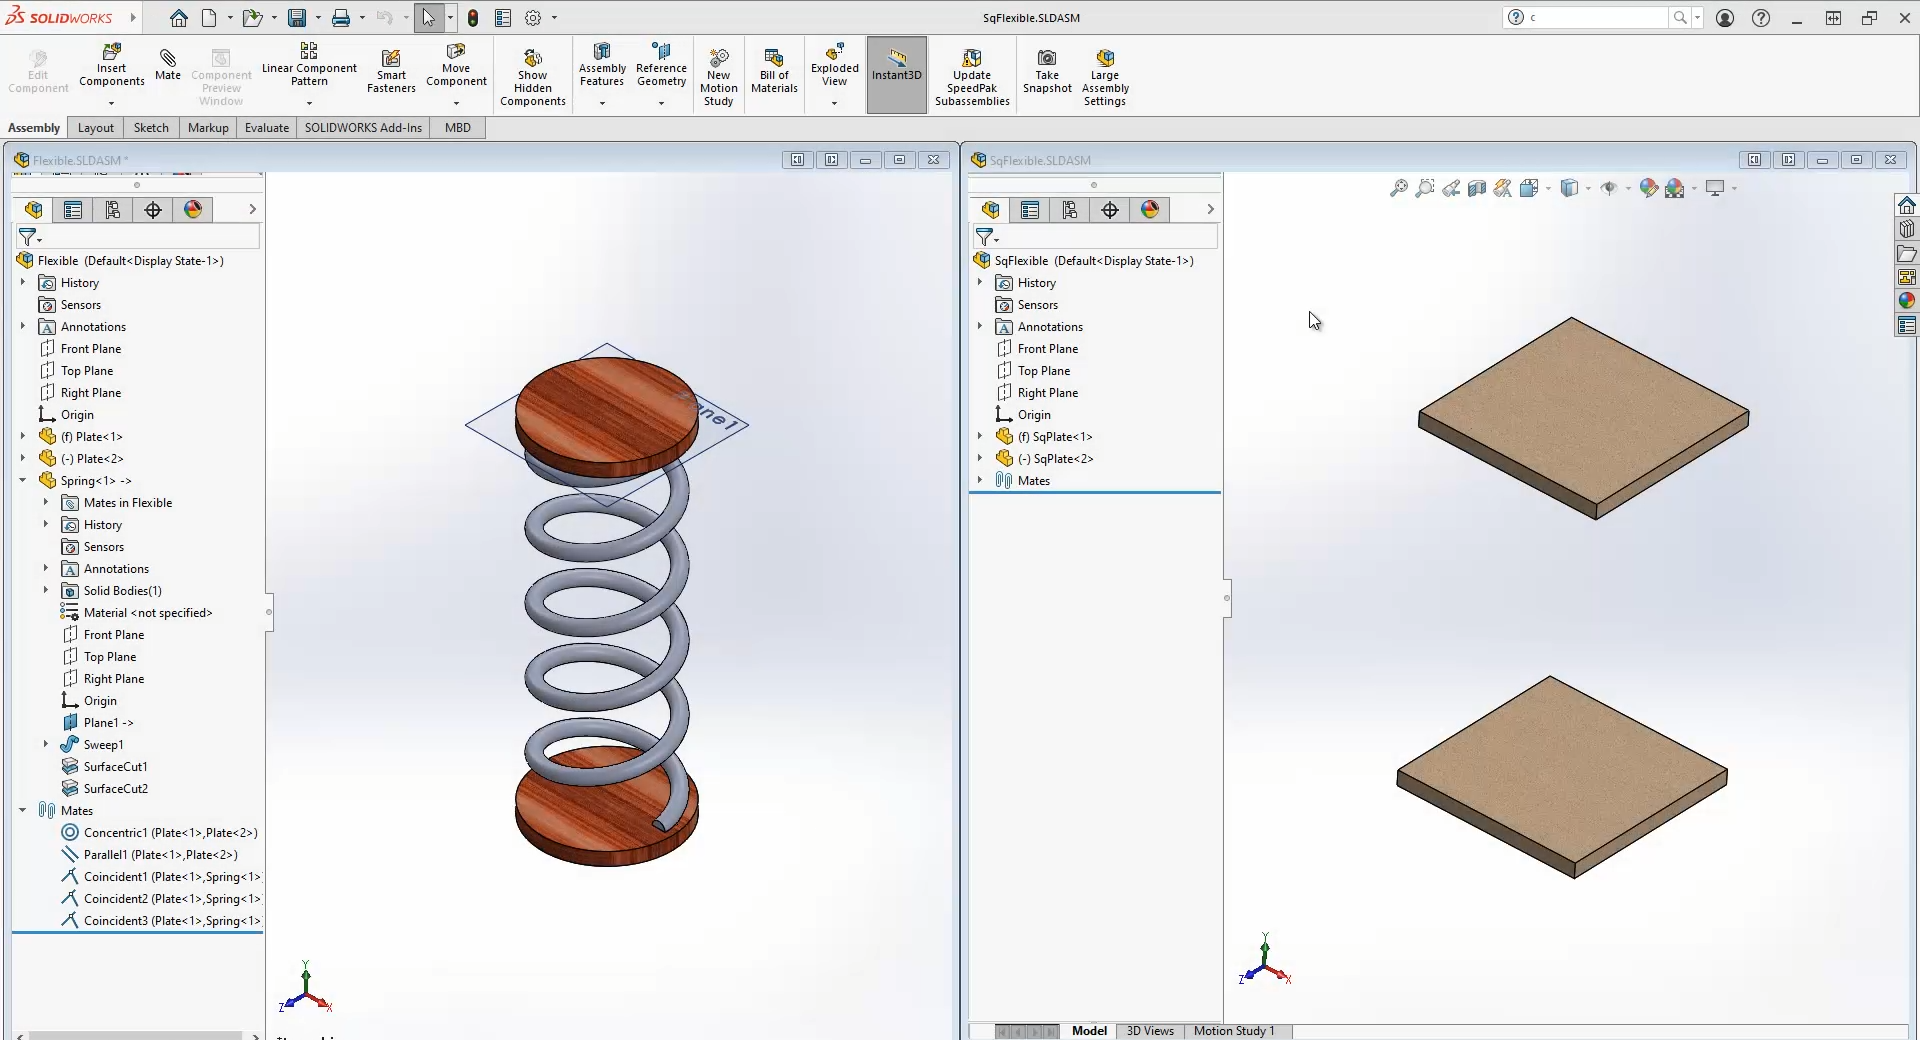Expand the Plate<1> component in Flexible tree
The height and width of the screenshot is (1040, 1920).
tap(23, 436)
